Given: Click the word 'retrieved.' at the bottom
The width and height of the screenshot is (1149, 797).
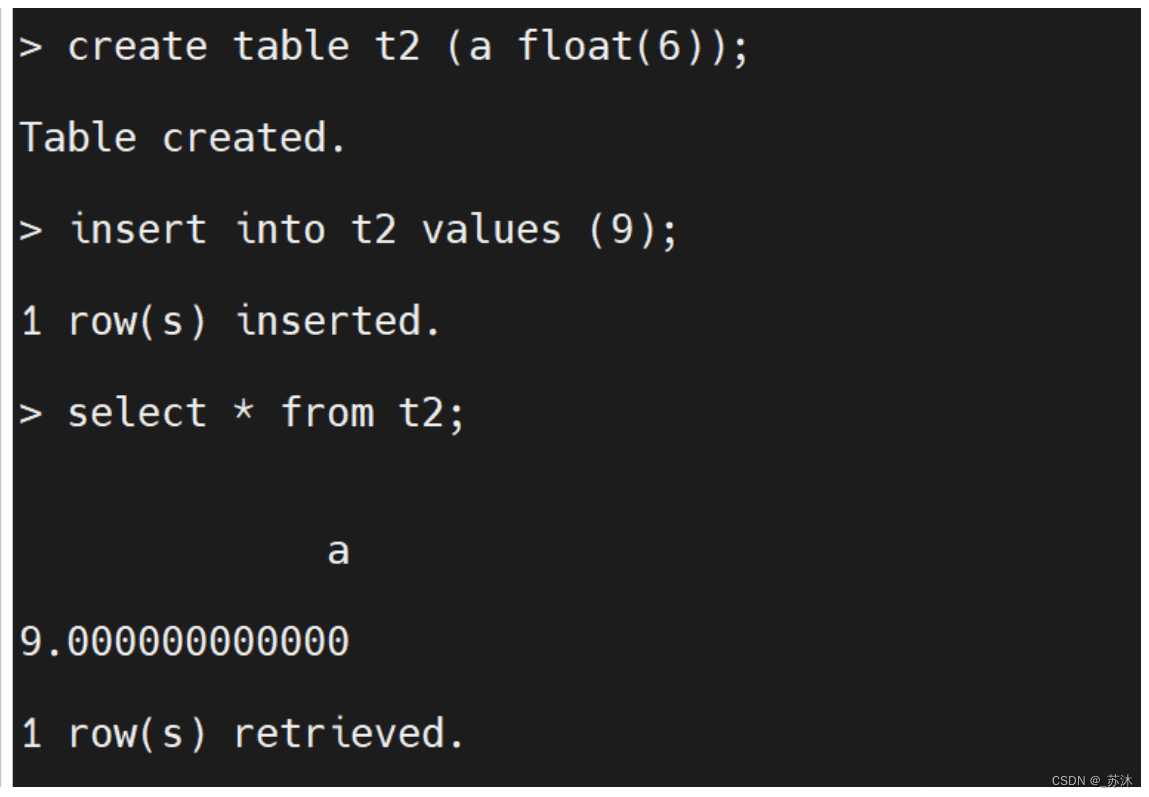Looking at the screenshot, I should tap(349, 733).
